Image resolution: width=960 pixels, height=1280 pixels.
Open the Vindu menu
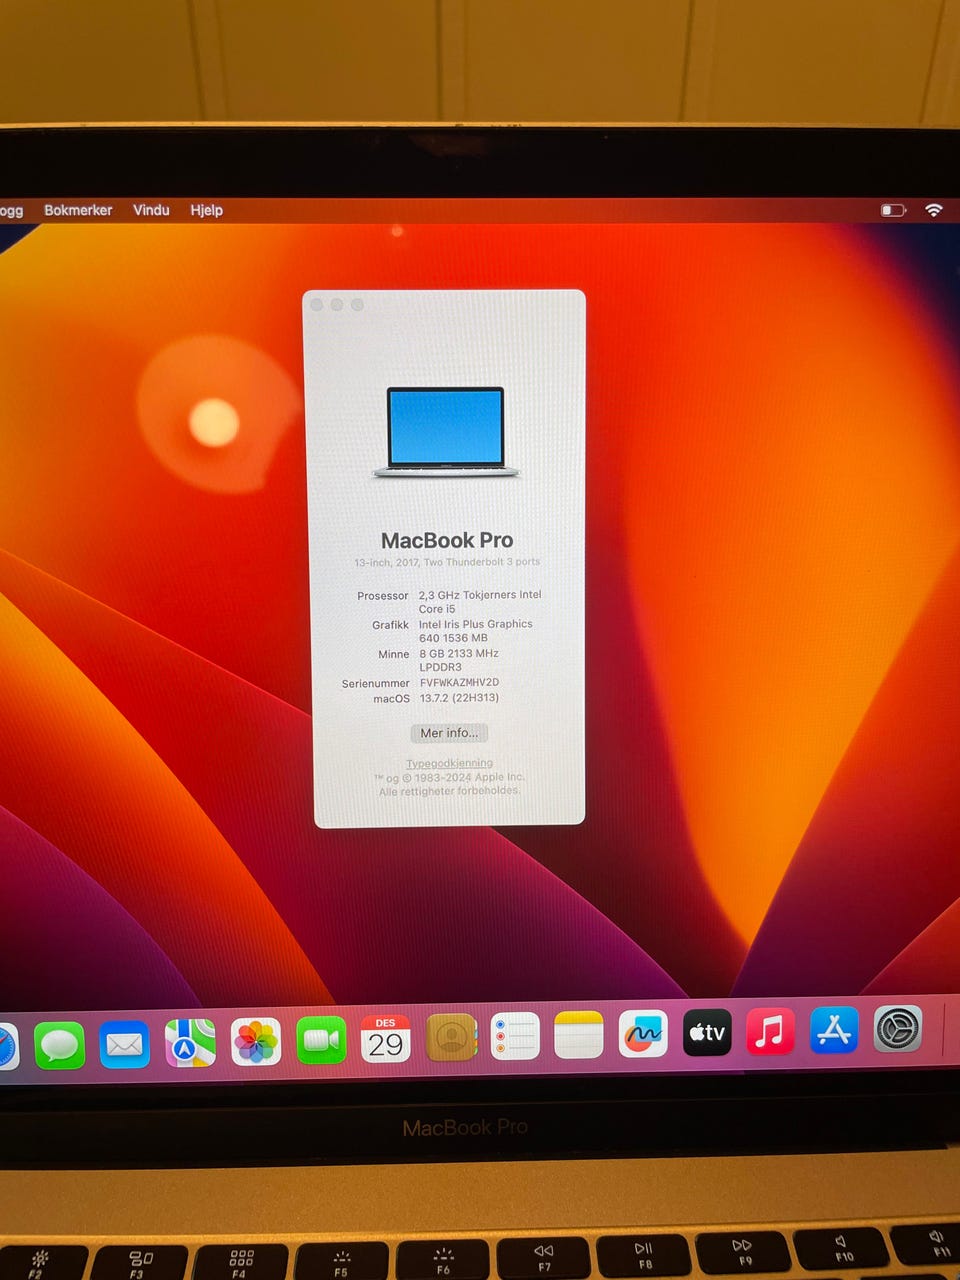(151, 210)
